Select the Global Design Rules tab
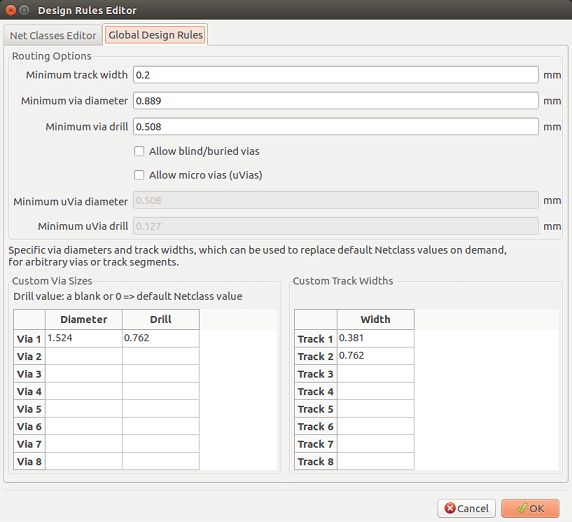 pyautogui.click(x=155, y=35)
